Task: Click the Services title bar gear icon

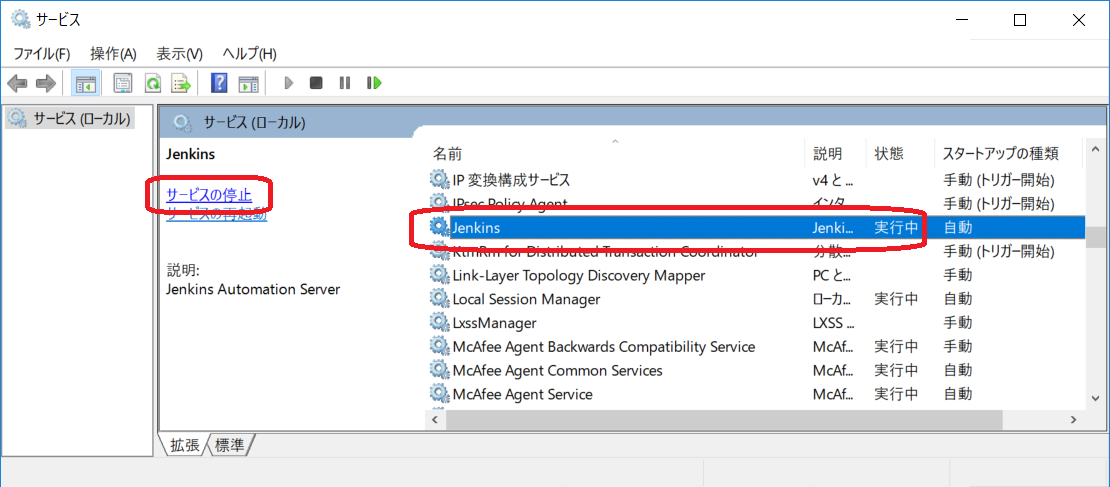Action: tap(20, 20)
